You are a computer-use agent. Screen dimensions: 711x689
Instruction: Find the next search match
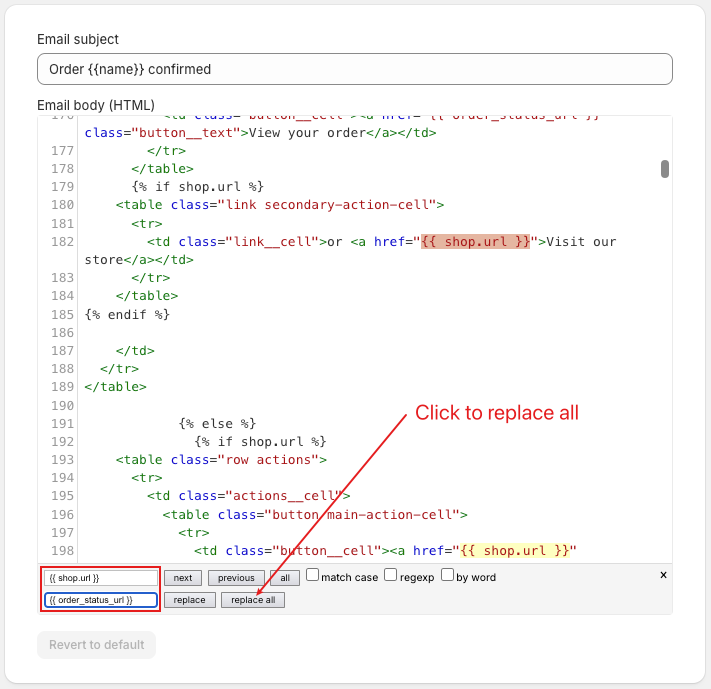[x=183, y=578]
